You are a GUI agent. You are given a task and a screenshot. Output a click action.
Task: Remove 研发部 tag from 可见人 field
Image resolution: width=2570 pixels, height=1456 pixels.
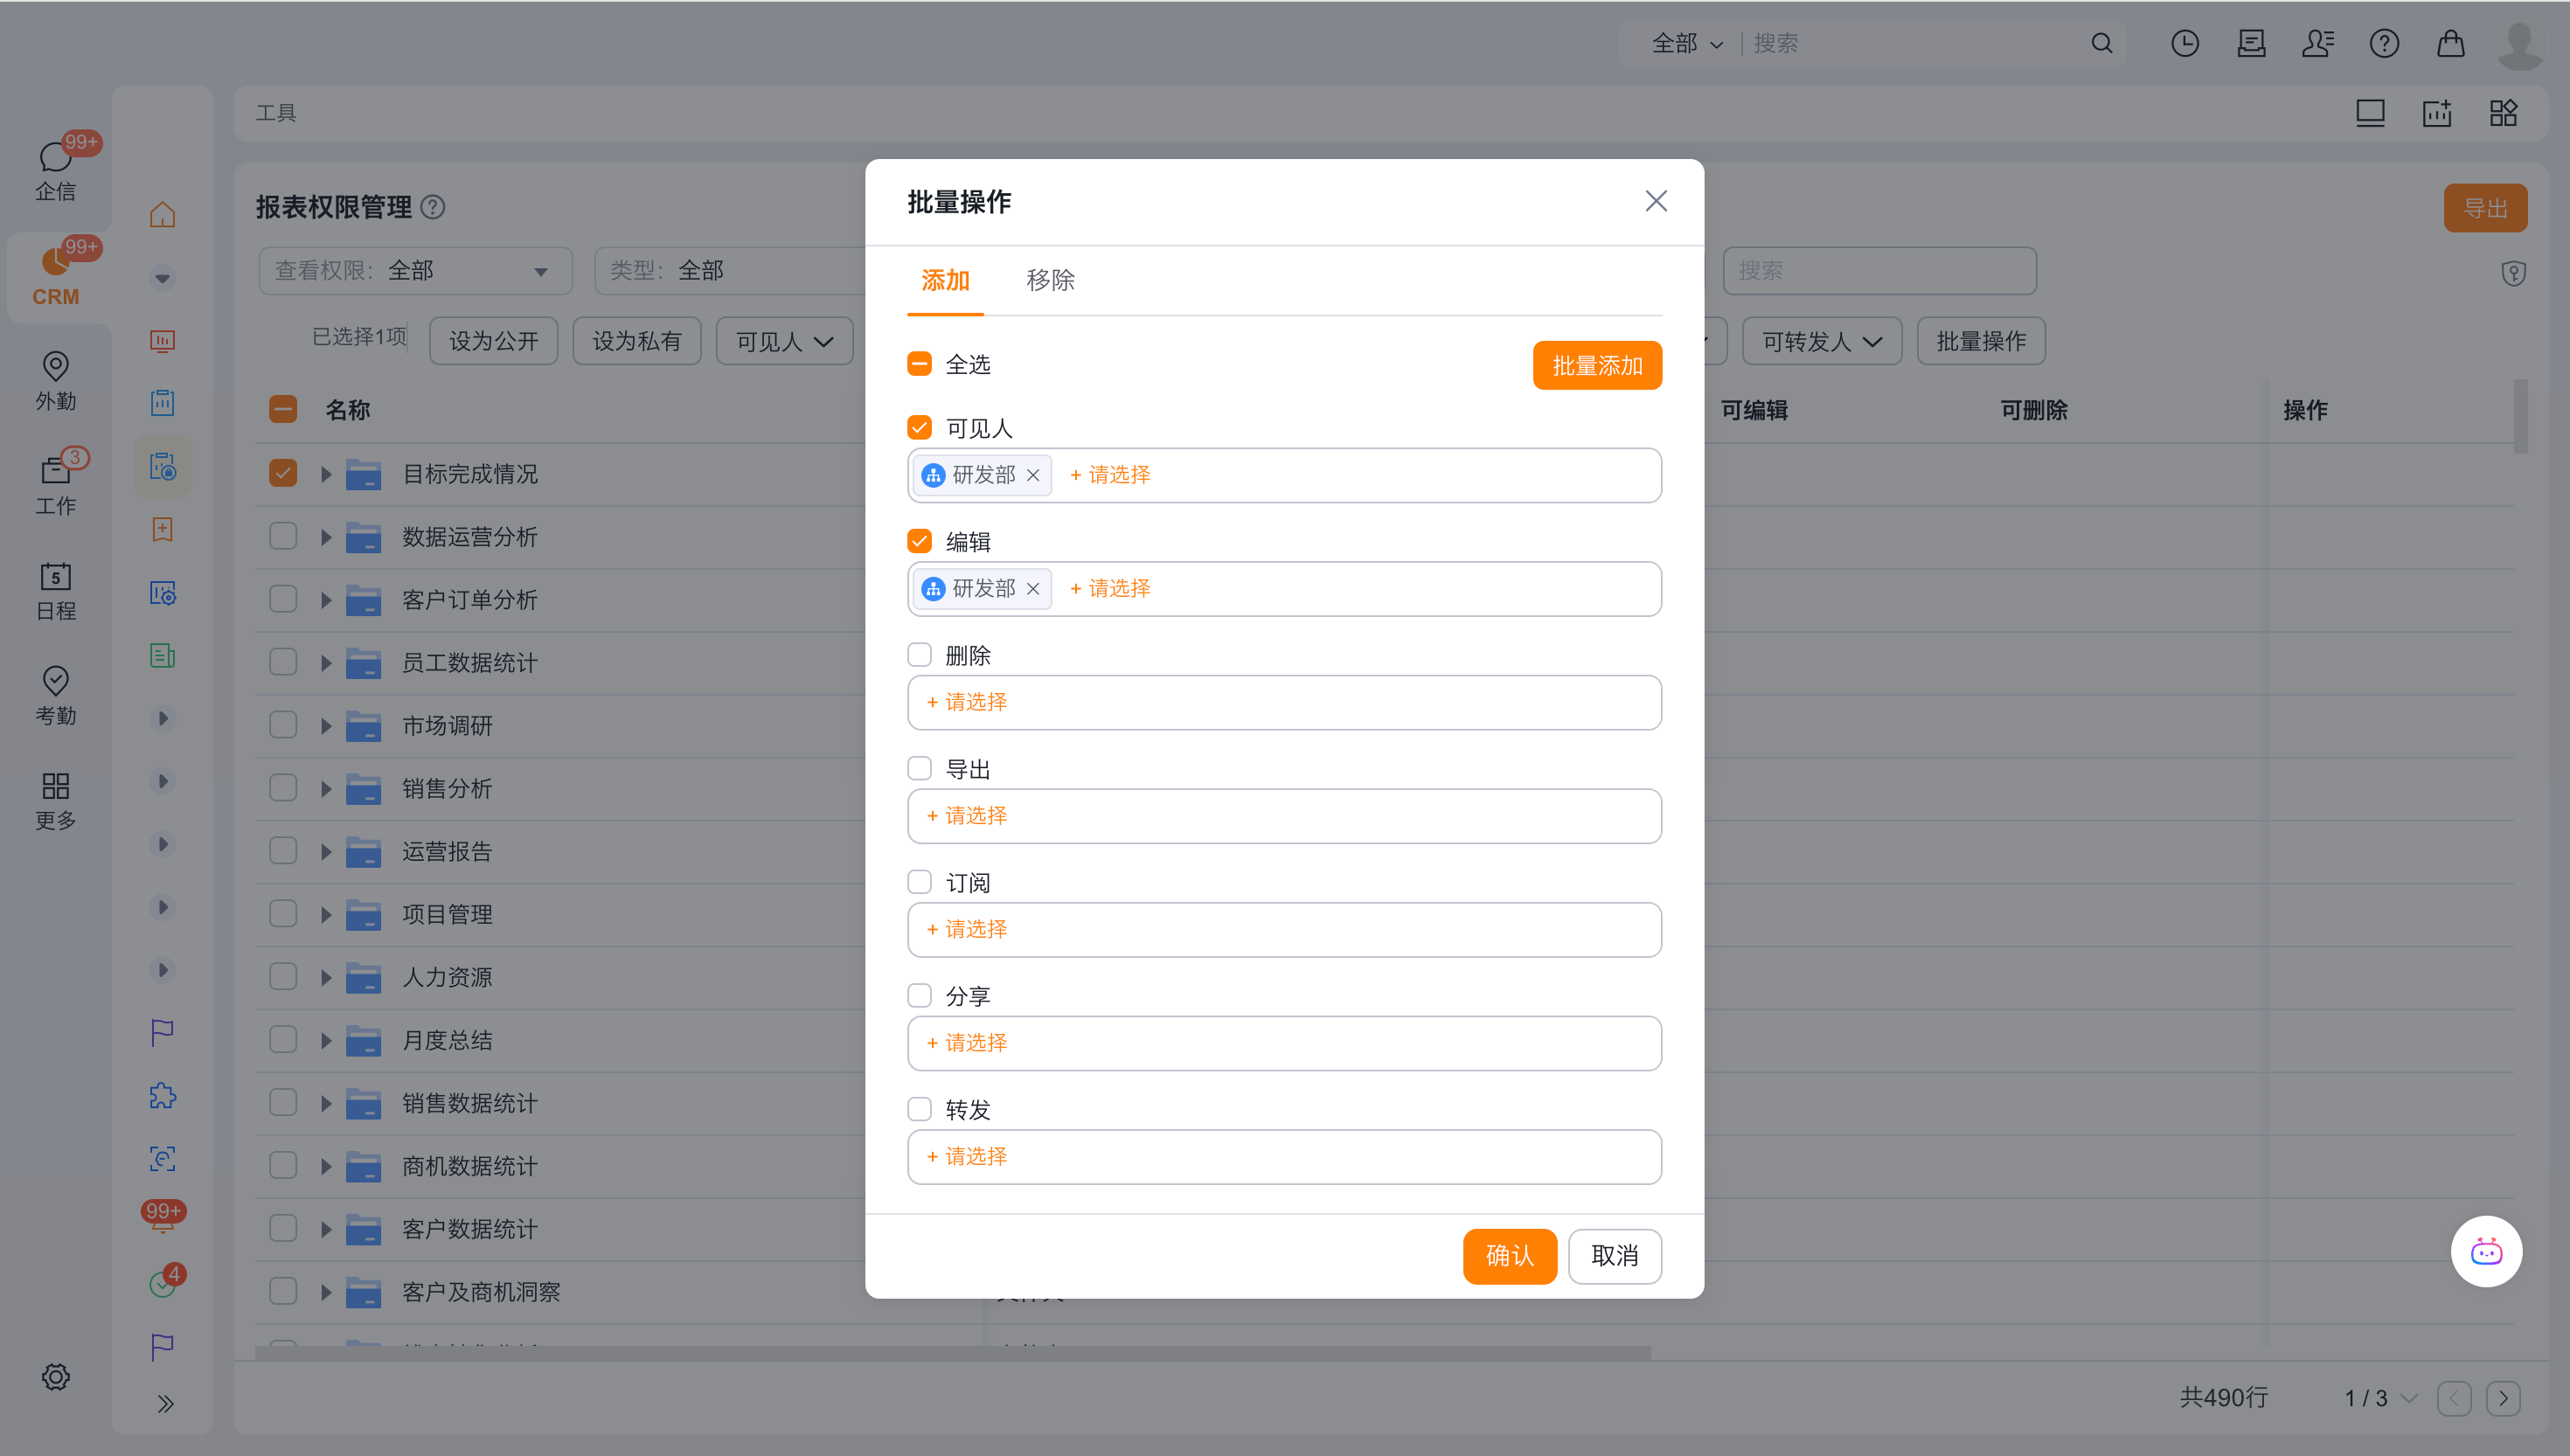[1033, 475]
